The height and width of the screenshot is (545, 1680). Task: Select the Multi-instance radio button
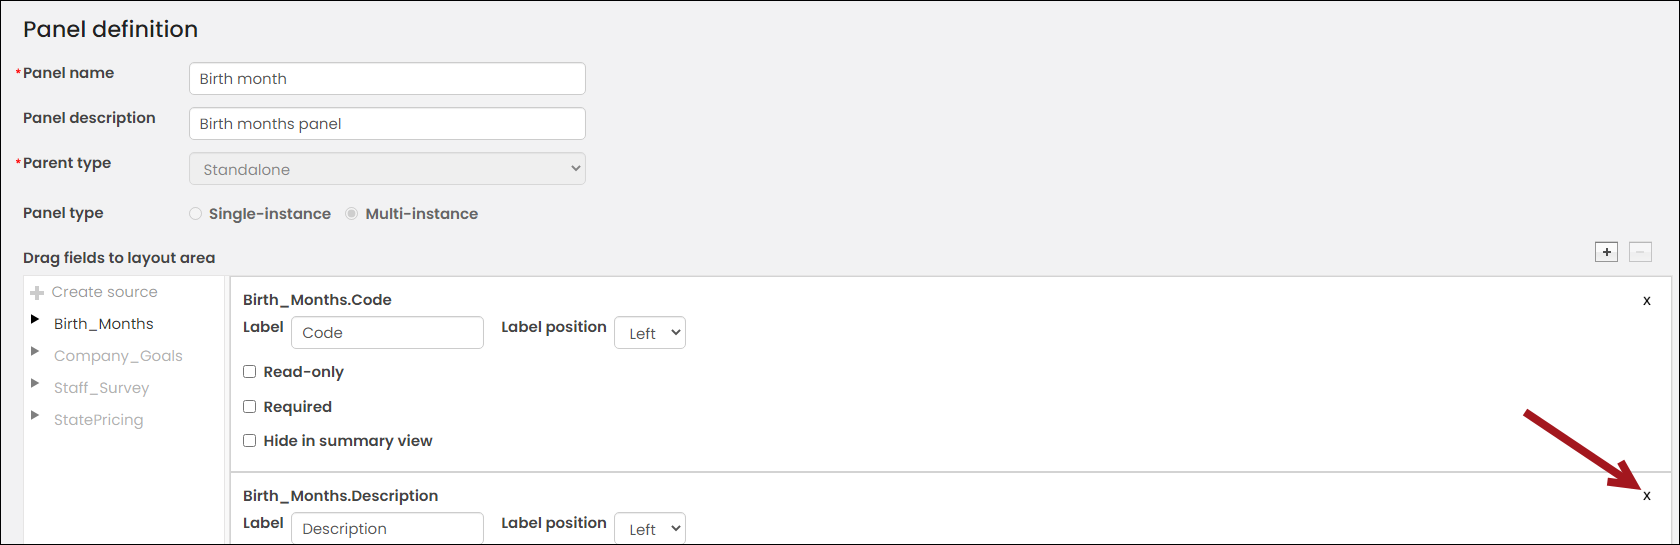coord(352,214)
